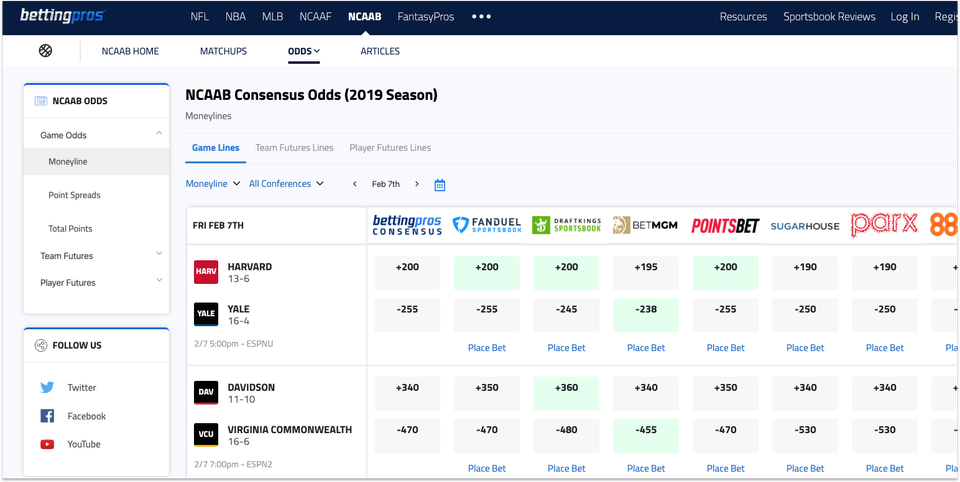The width and height of the screenshot is (960, 482).
Task: Open FantasyPros from the top menu
Action: (x=426, y=17)
